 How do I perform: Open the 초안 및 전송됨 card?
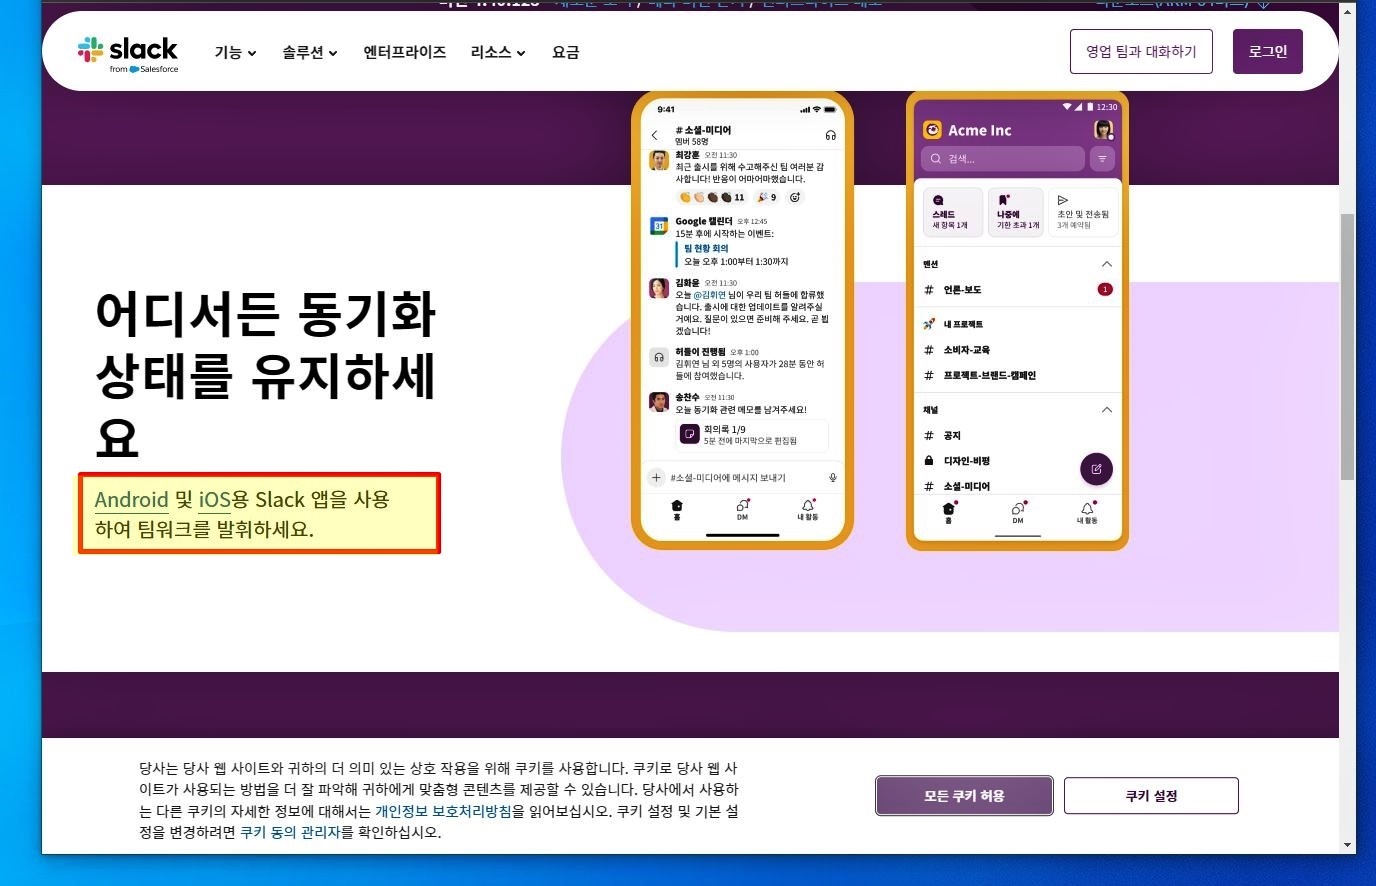[1083, 212]
